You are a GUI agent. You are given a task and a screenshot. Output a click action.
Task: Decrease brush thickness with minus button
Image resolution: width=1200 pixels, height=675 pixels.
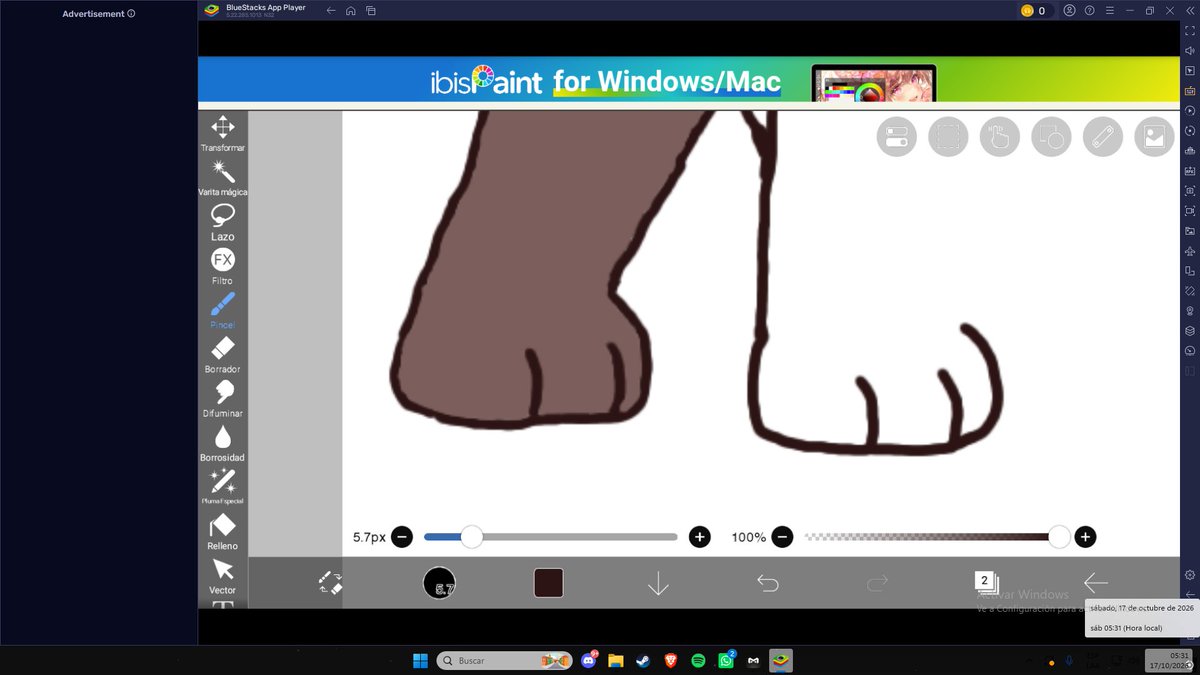tap(402, 537)
